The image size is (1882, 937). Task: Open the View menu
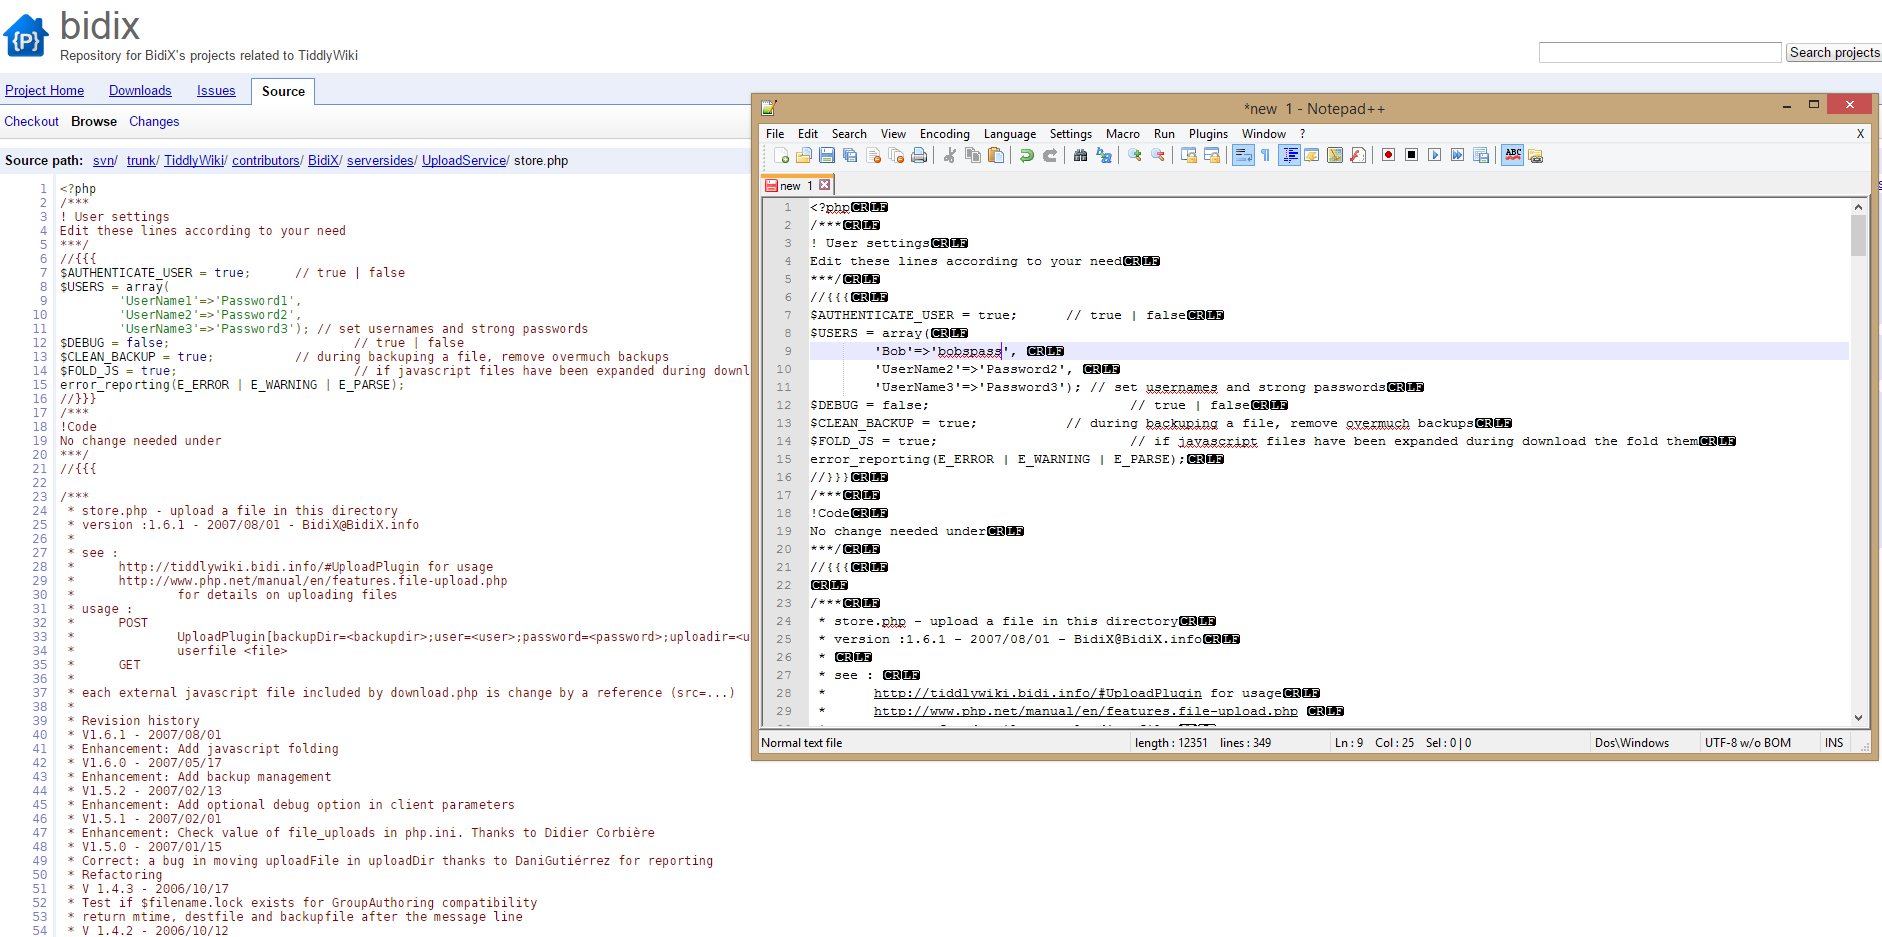pyautogui.click(x=893, y=134)
